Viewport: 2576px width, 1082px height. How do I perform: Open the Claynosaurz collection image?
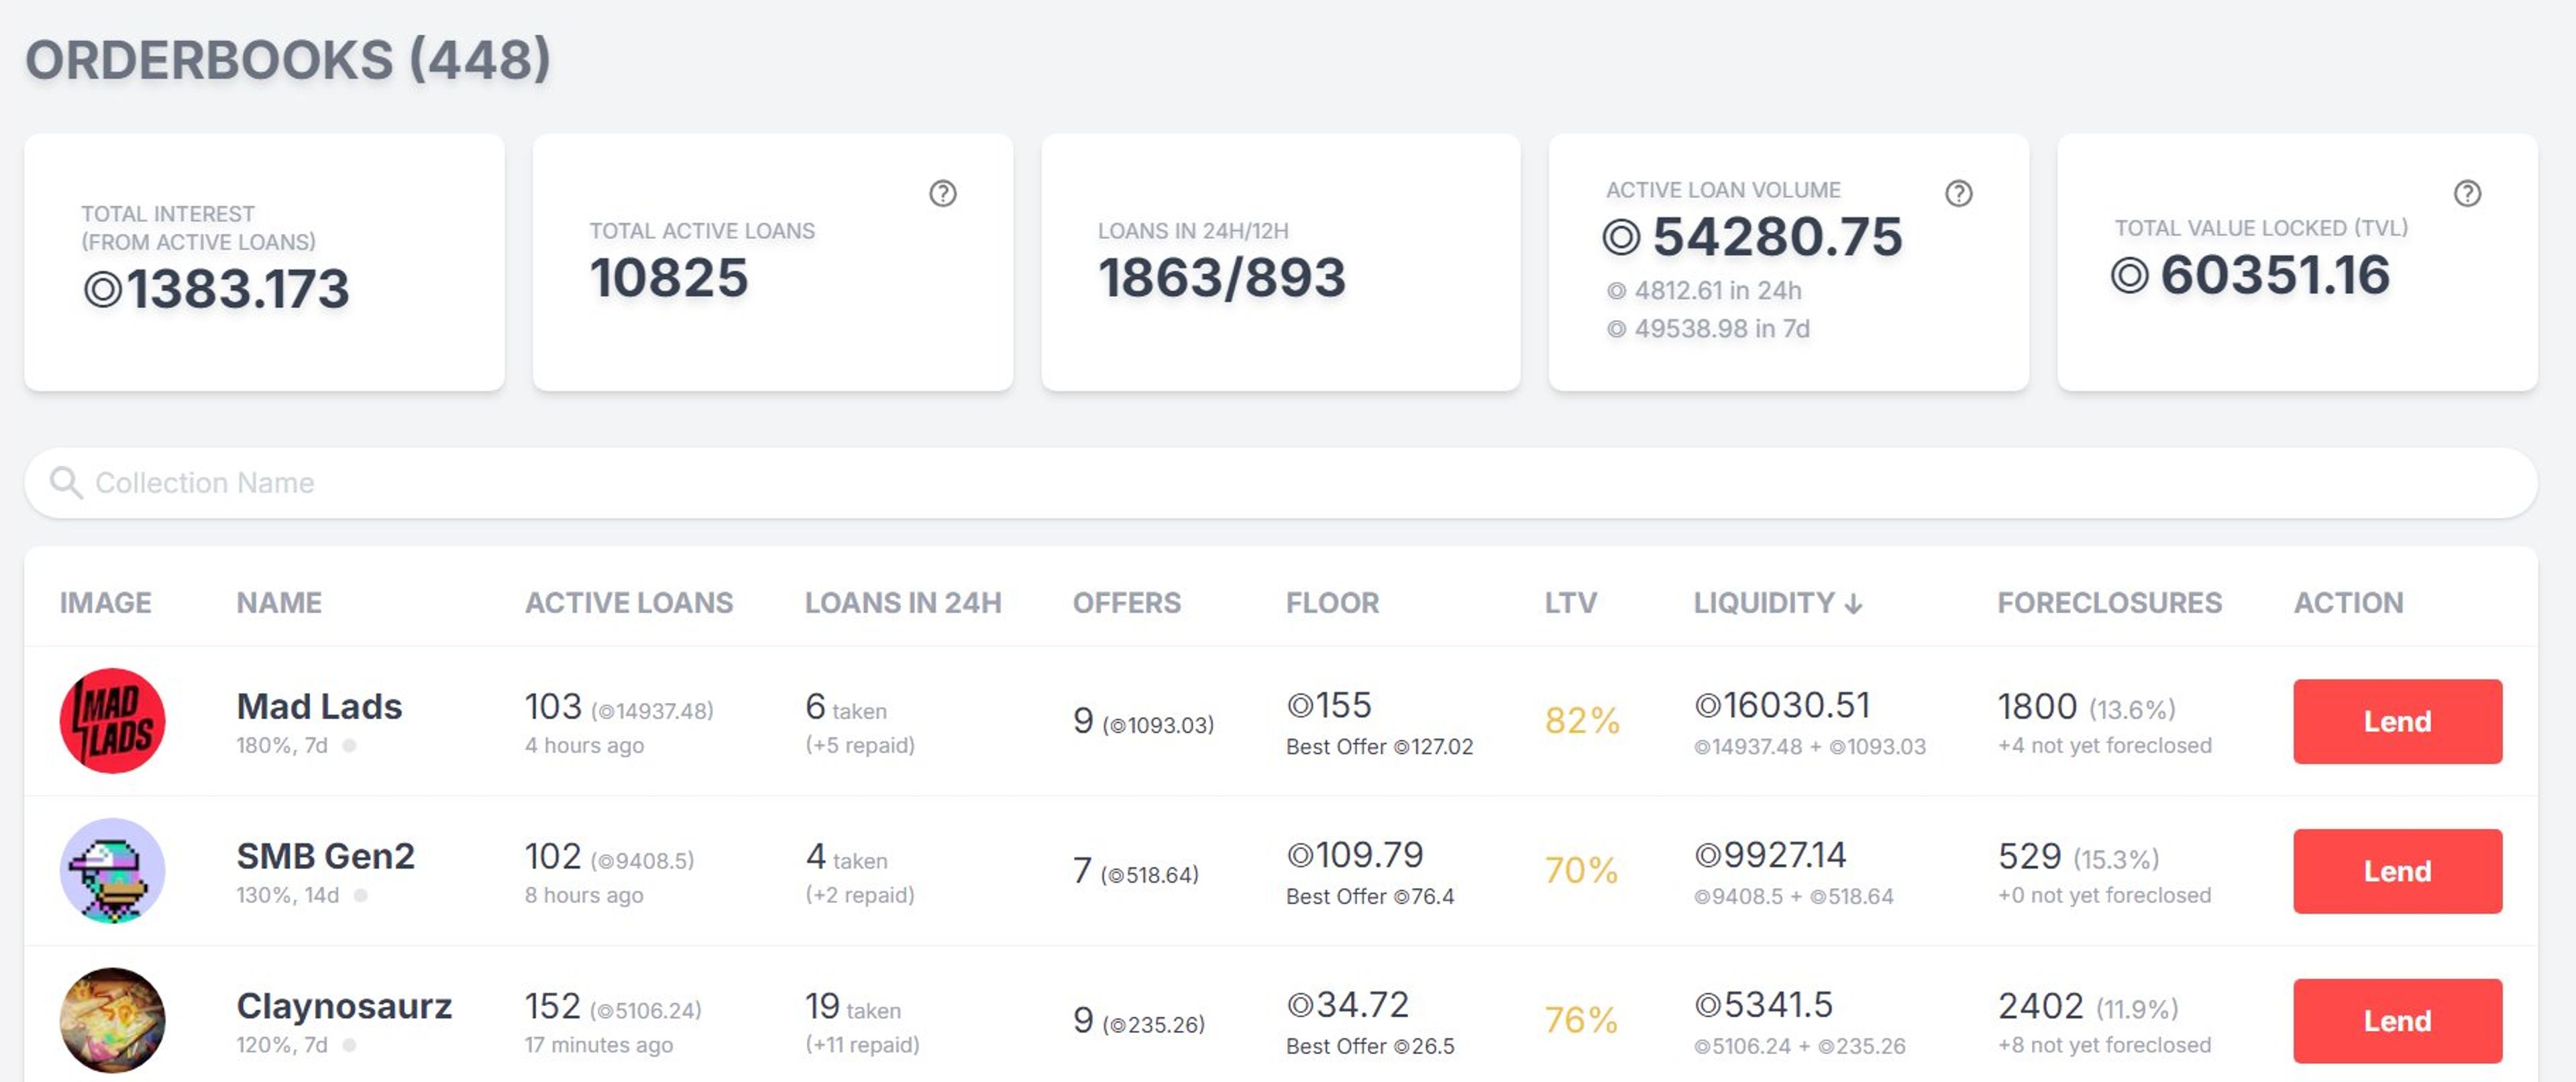pos(112,1019)
